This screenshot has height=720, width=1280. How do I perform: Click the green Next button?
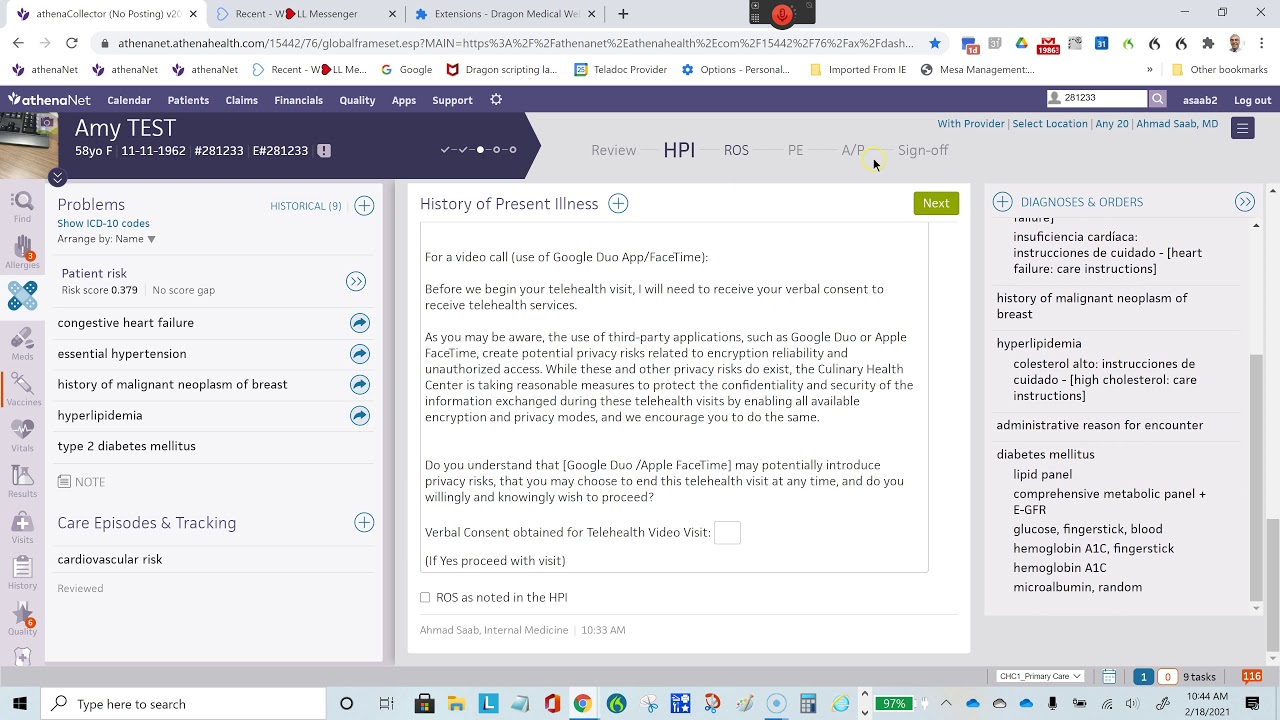(x=936, y=203)
